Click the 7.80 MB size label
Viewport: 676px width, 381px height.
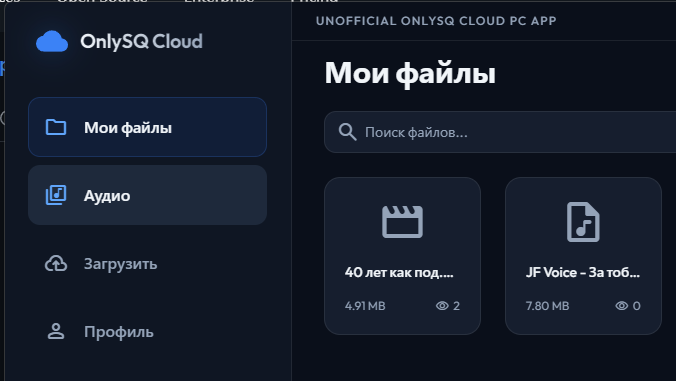[x=547, y=306]
